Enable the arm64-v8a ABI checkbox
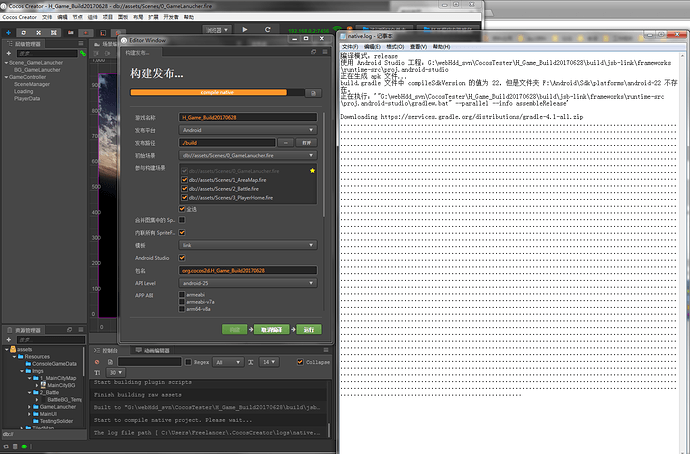This screenshot has width=690, height=454. click(x=182, y=309)
